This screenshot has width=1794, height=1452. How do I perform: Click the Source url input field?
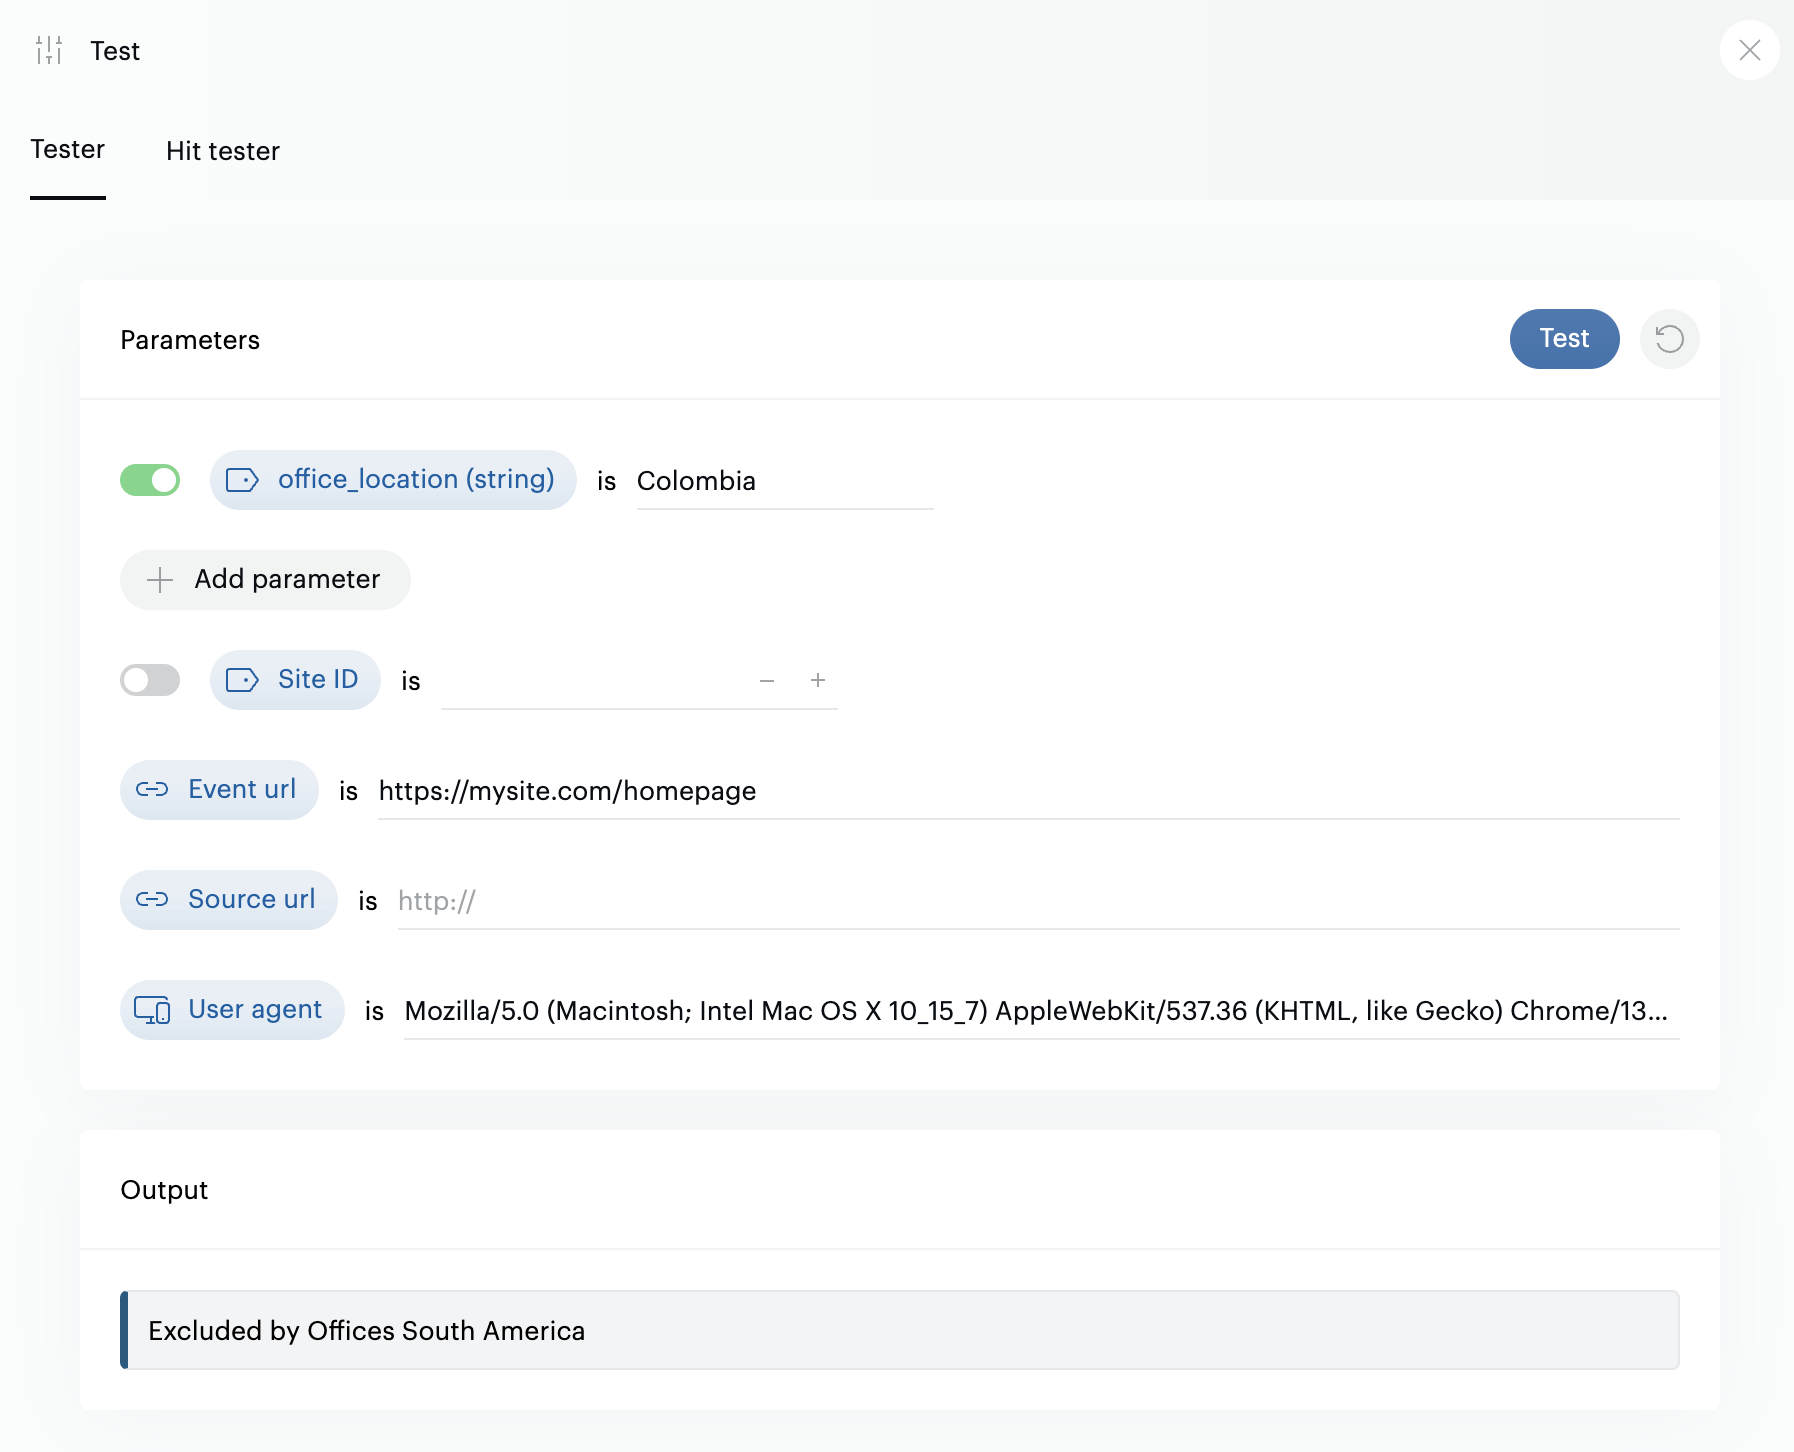[1036, 901]
